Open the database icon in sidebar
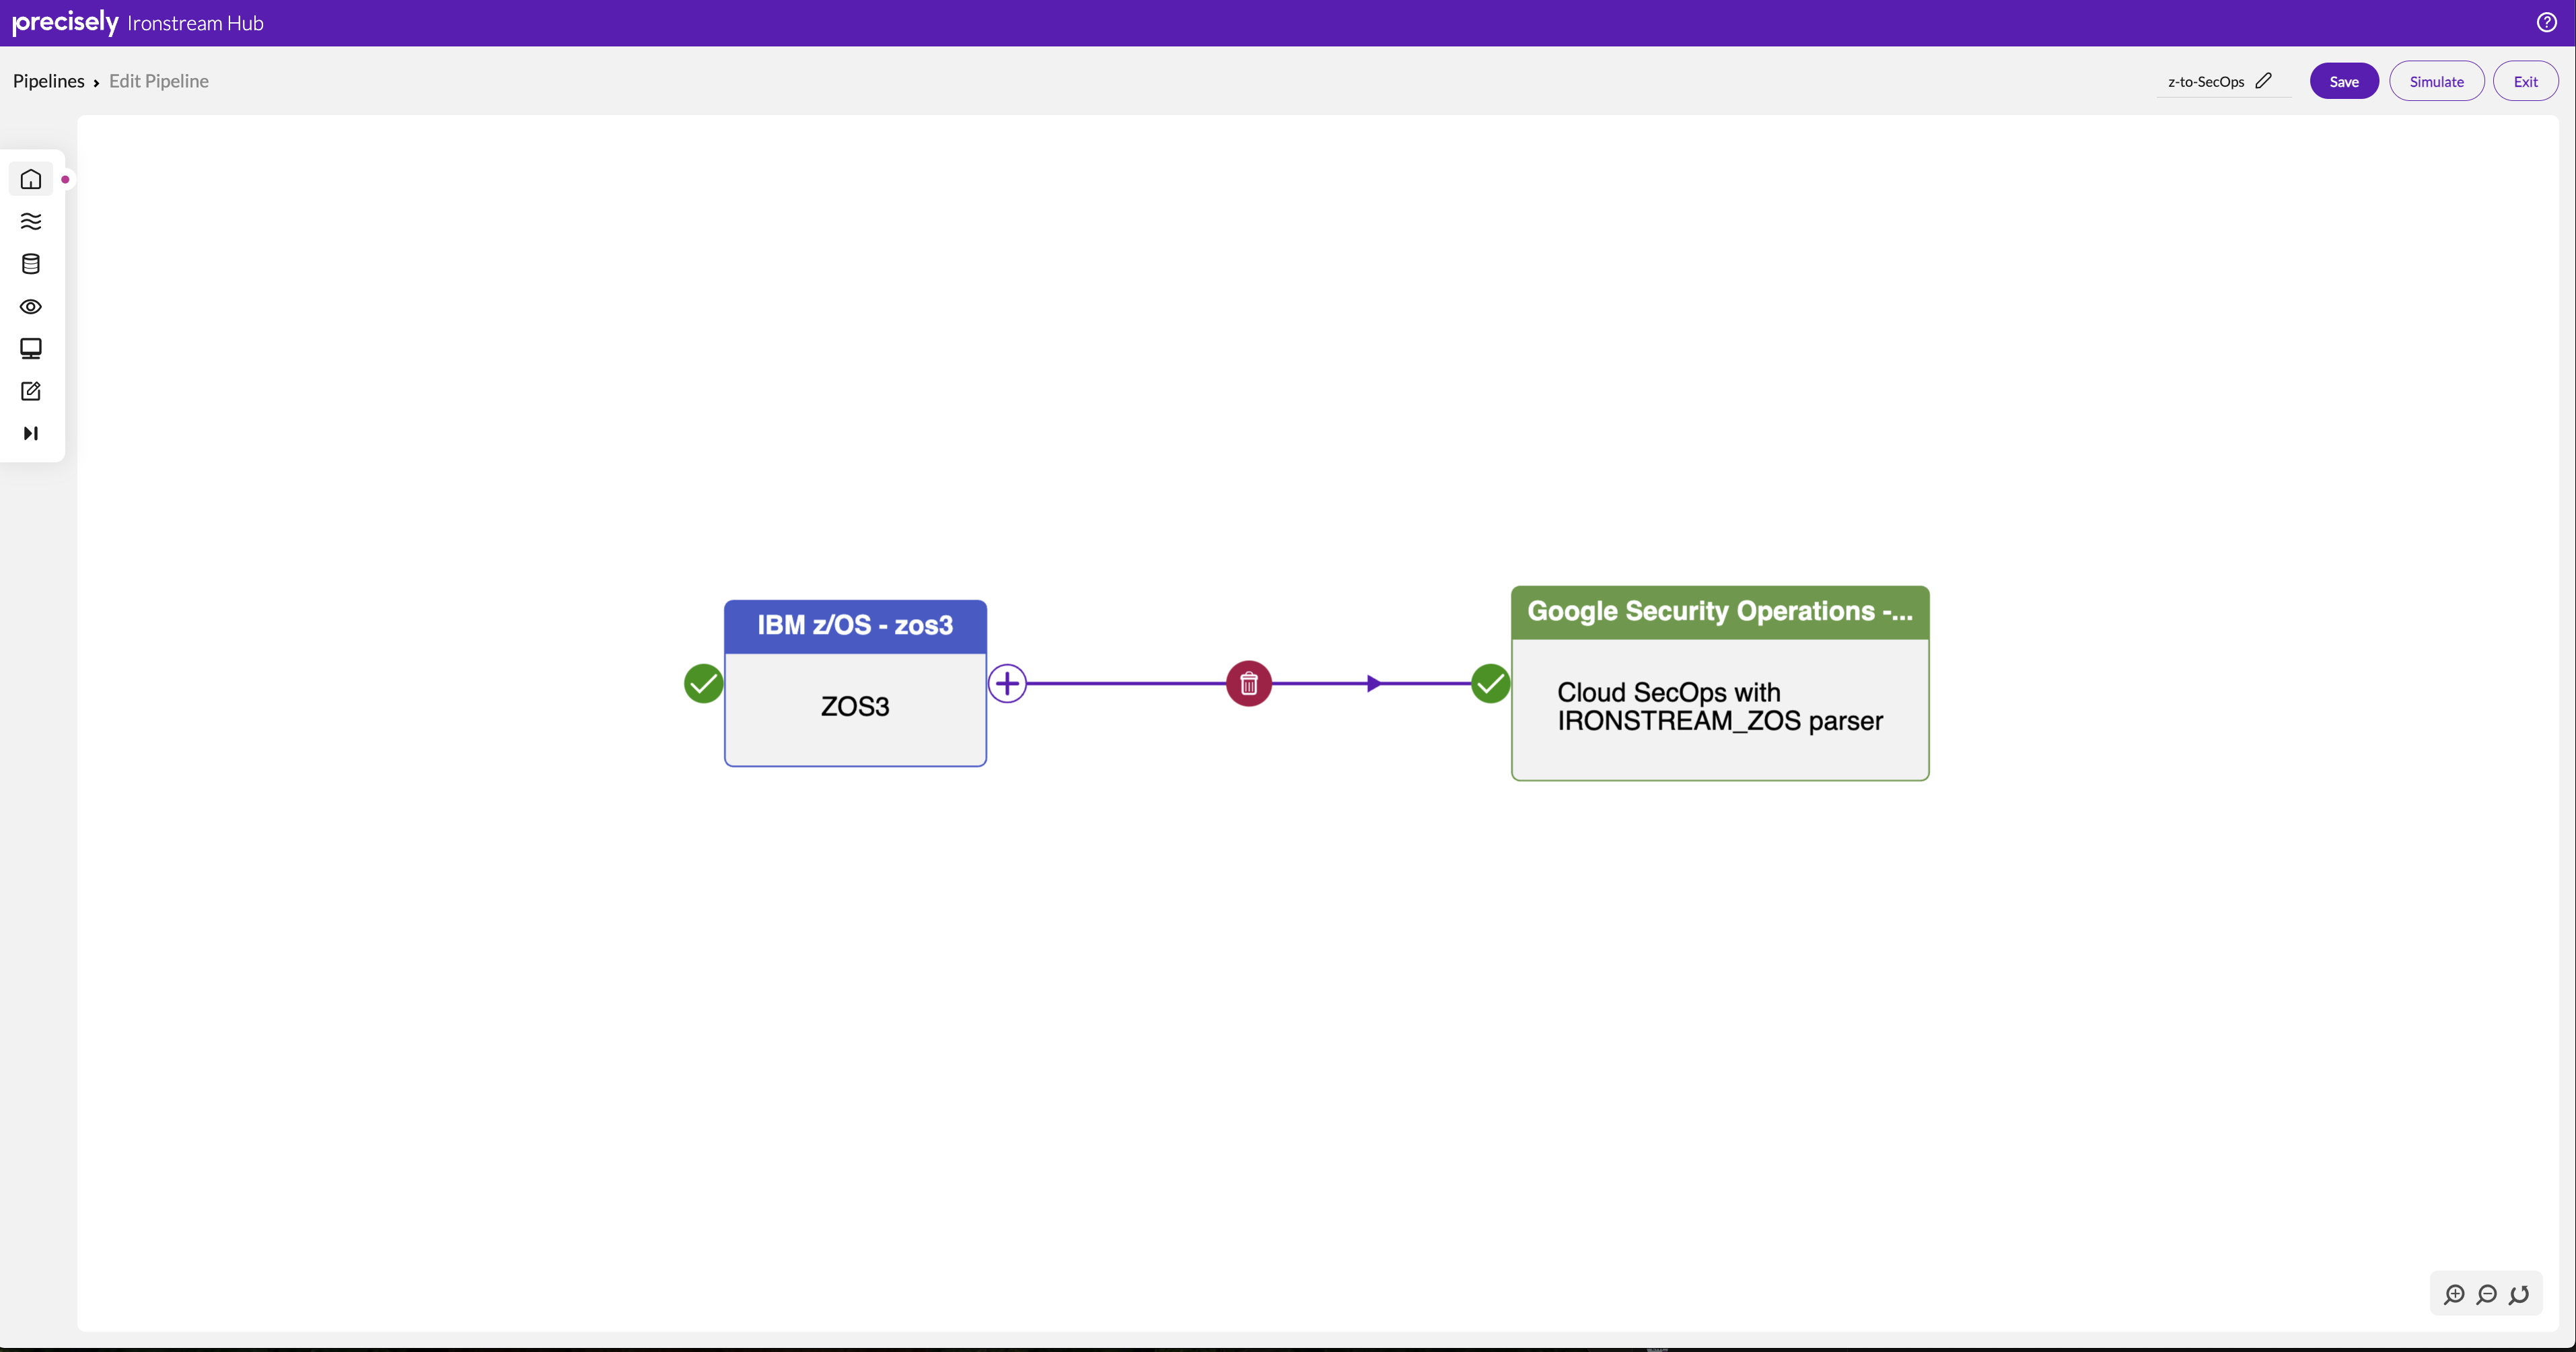 pyautogui.click(x=31, y=264)
